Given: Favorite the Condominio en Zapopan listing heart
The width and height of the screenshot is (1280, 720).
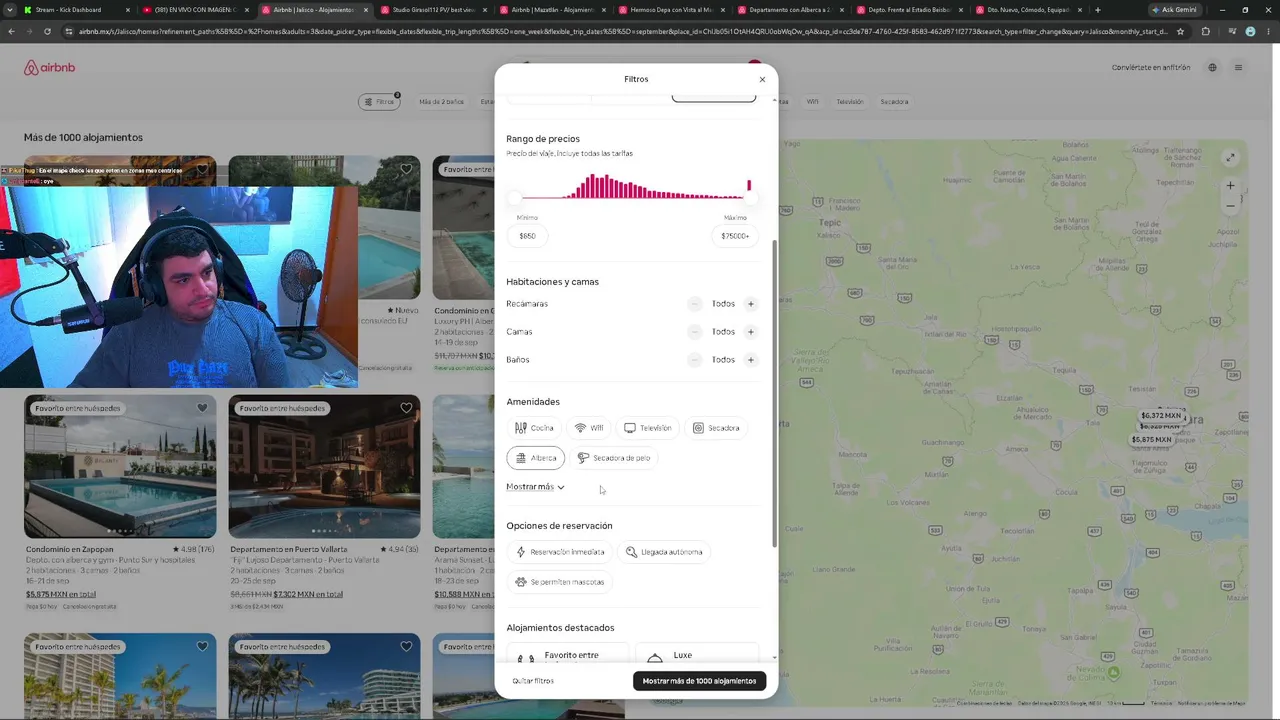Looking at the screenshot, I should 202,408.
